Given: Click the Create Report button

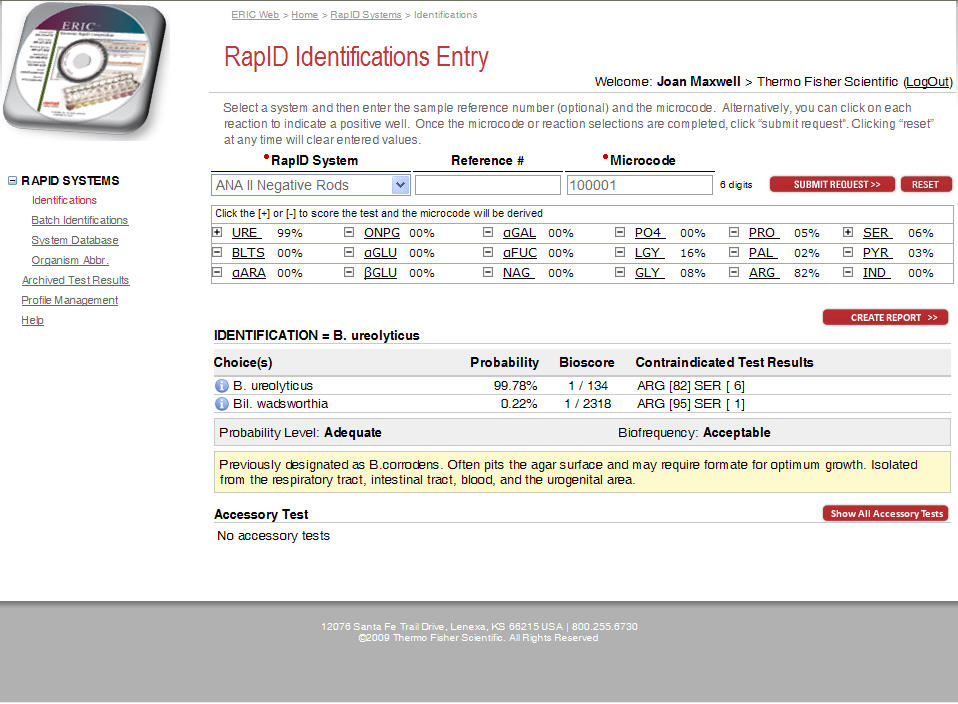Looking at the screenshot, I should pyautogui.click(x=885, y=317).
